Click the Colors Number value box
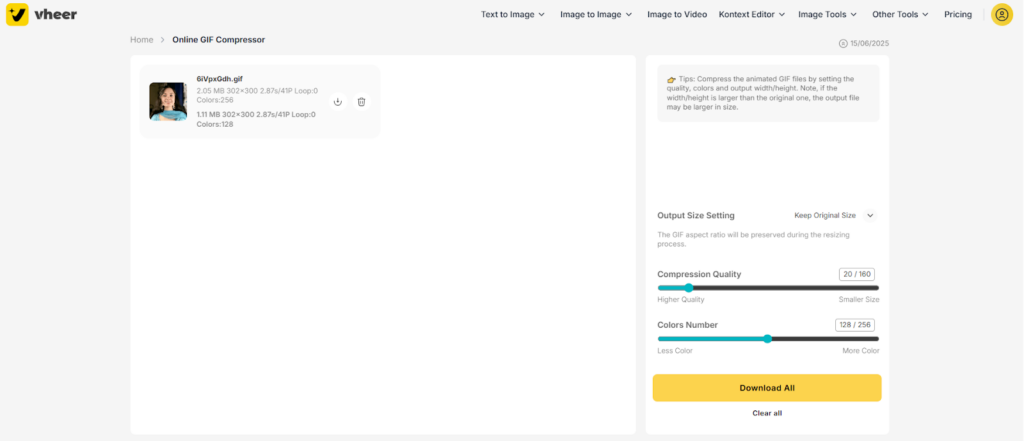Image resolution: width=1024 pixels, height=441 pixels. tap(857, 325)
